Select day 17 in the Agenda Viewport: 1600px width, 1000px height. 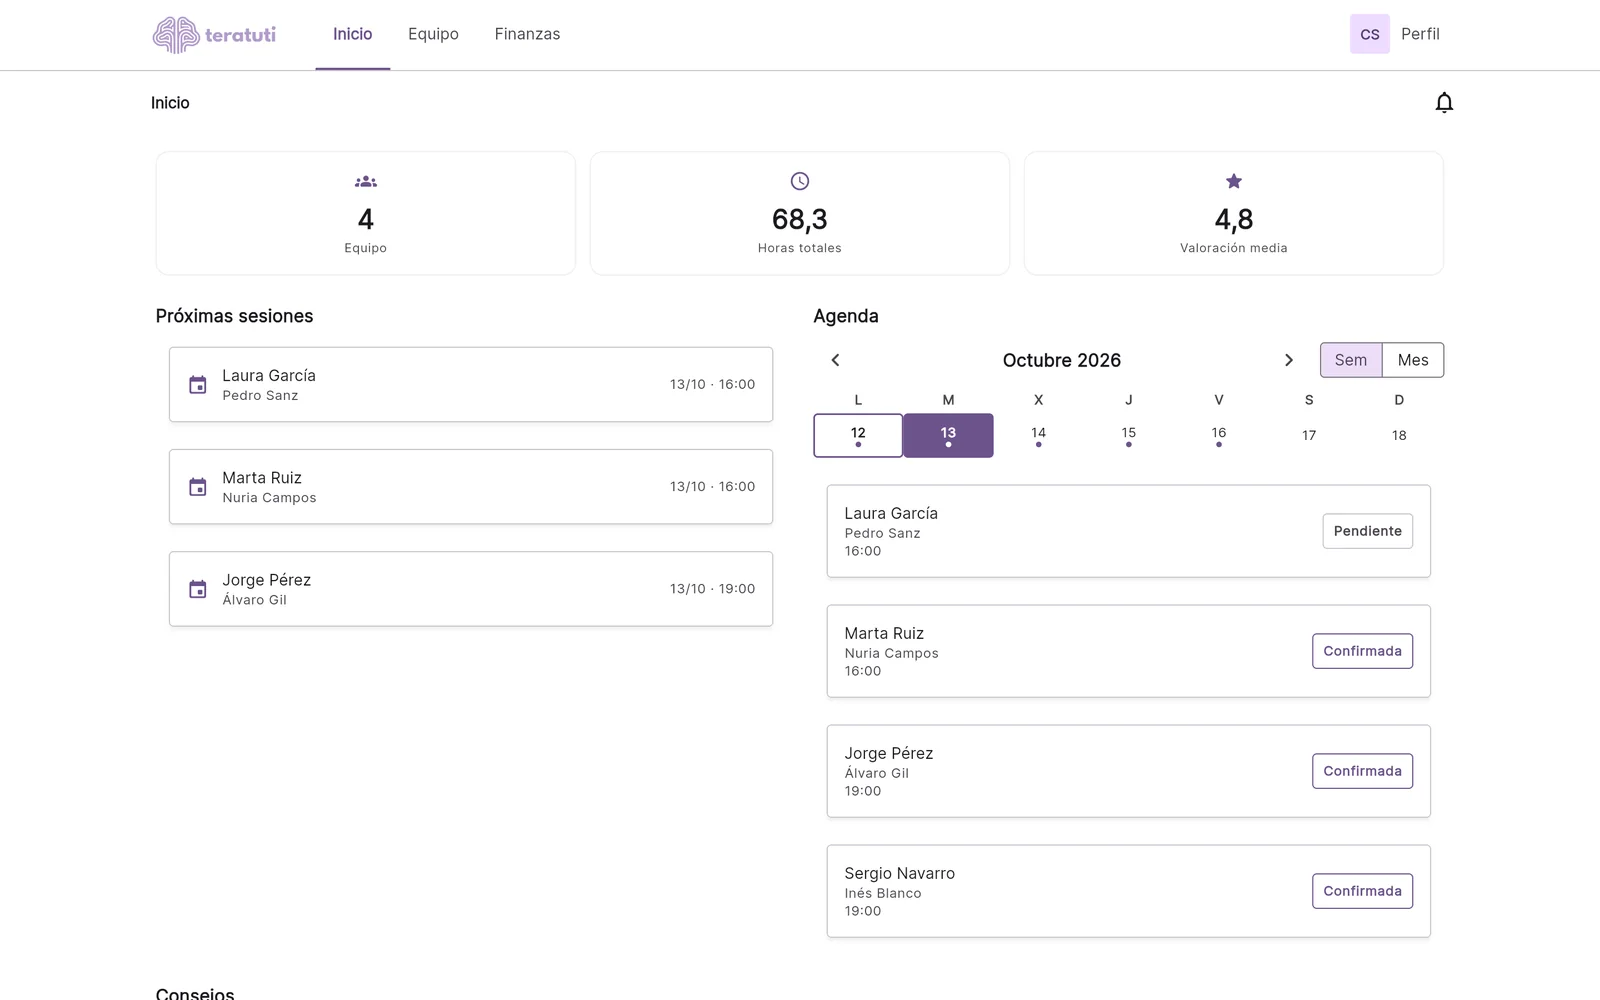(1309, 435)
